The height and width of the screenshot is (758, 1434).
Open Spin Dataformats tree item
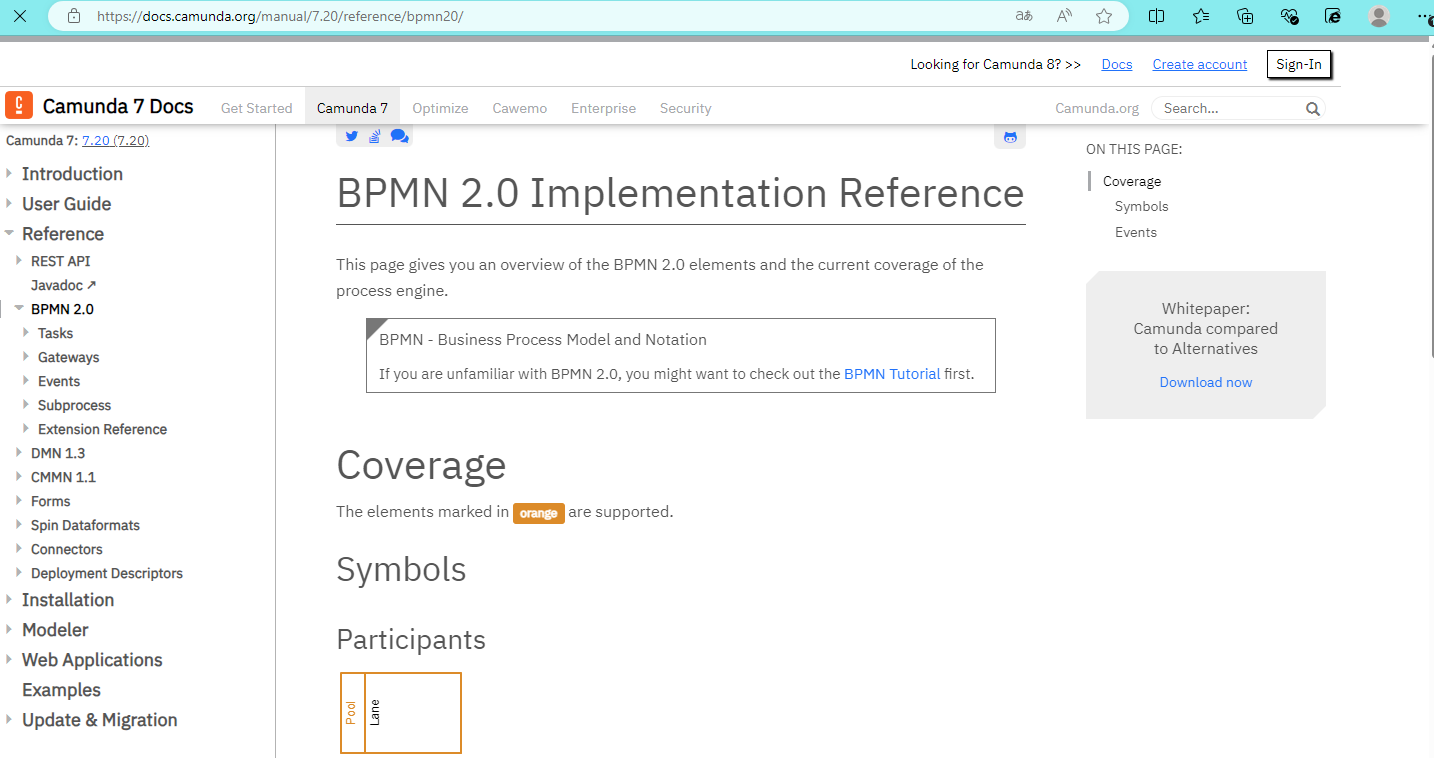coord(85,525)
